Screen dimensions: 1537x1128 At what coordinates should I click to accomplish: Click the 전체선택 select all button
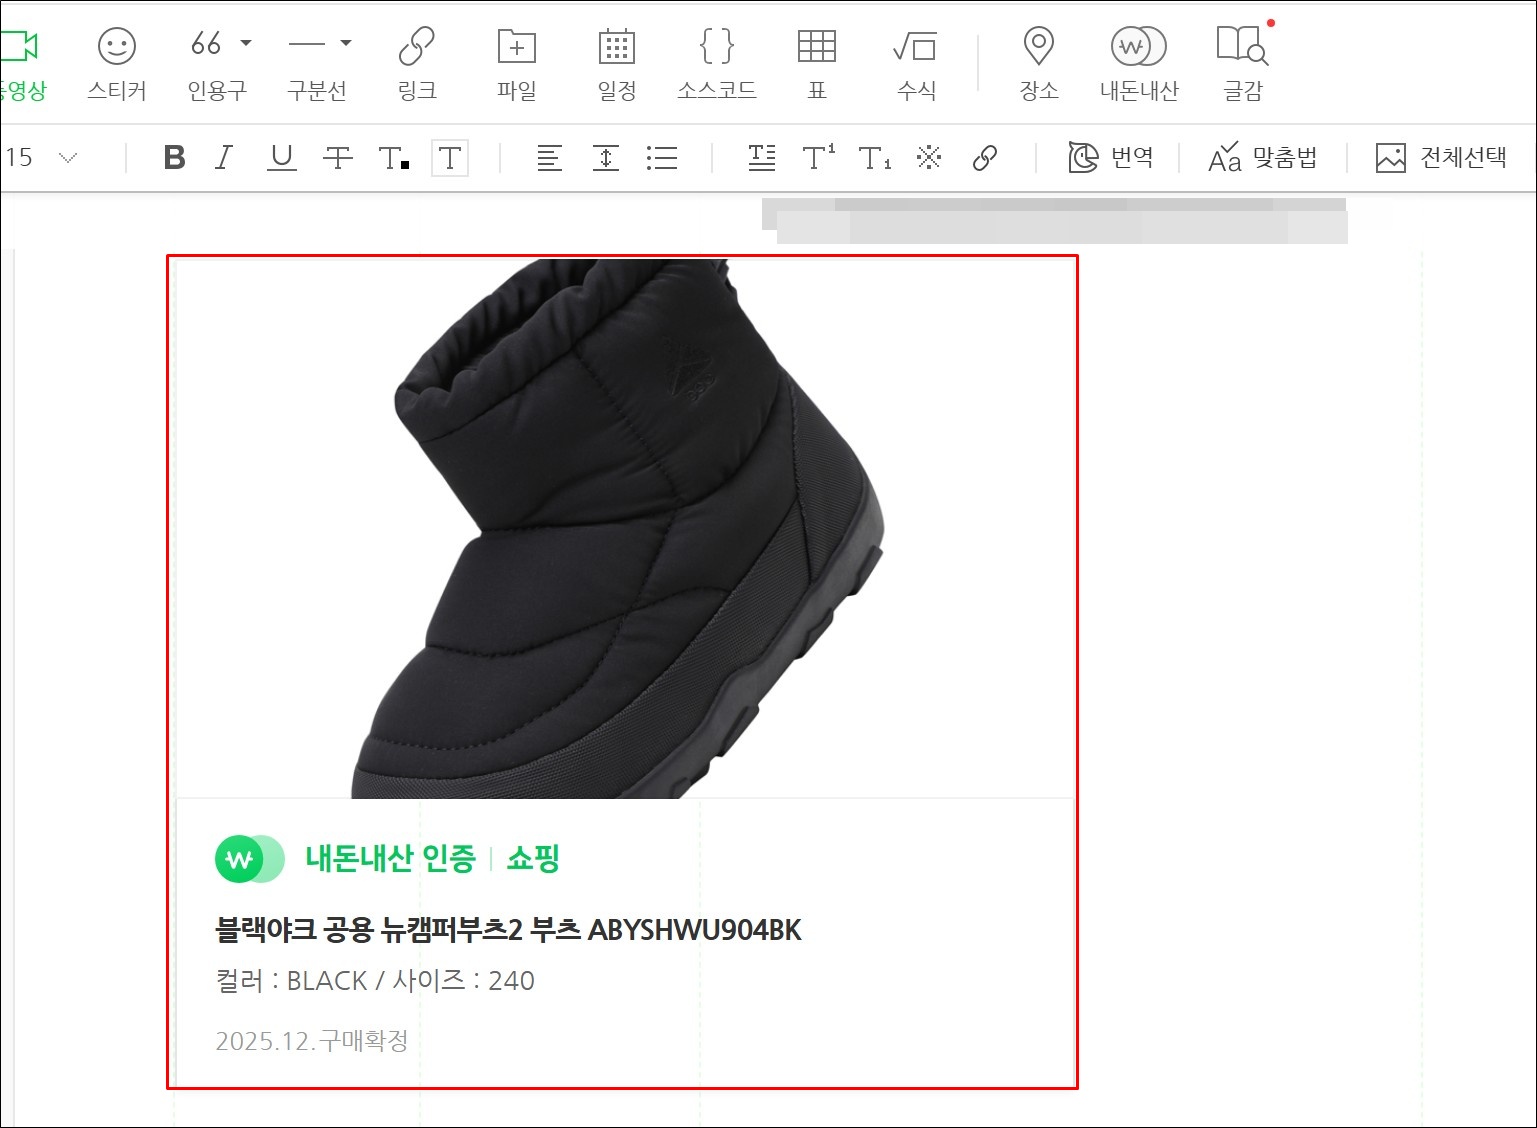[1441, 158]
